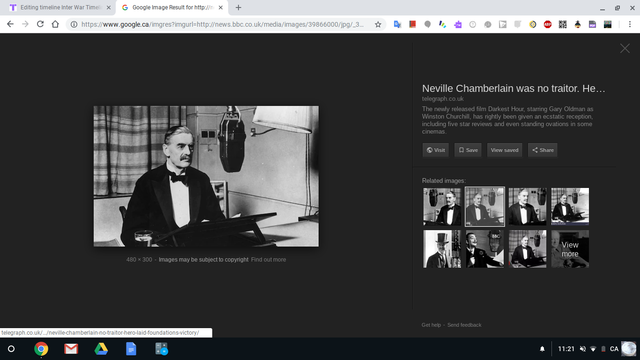The height and width of the screenshot is (360, 640).
Task: Open the browser home page
Action: pyautogui.click(x=55, y=24)
